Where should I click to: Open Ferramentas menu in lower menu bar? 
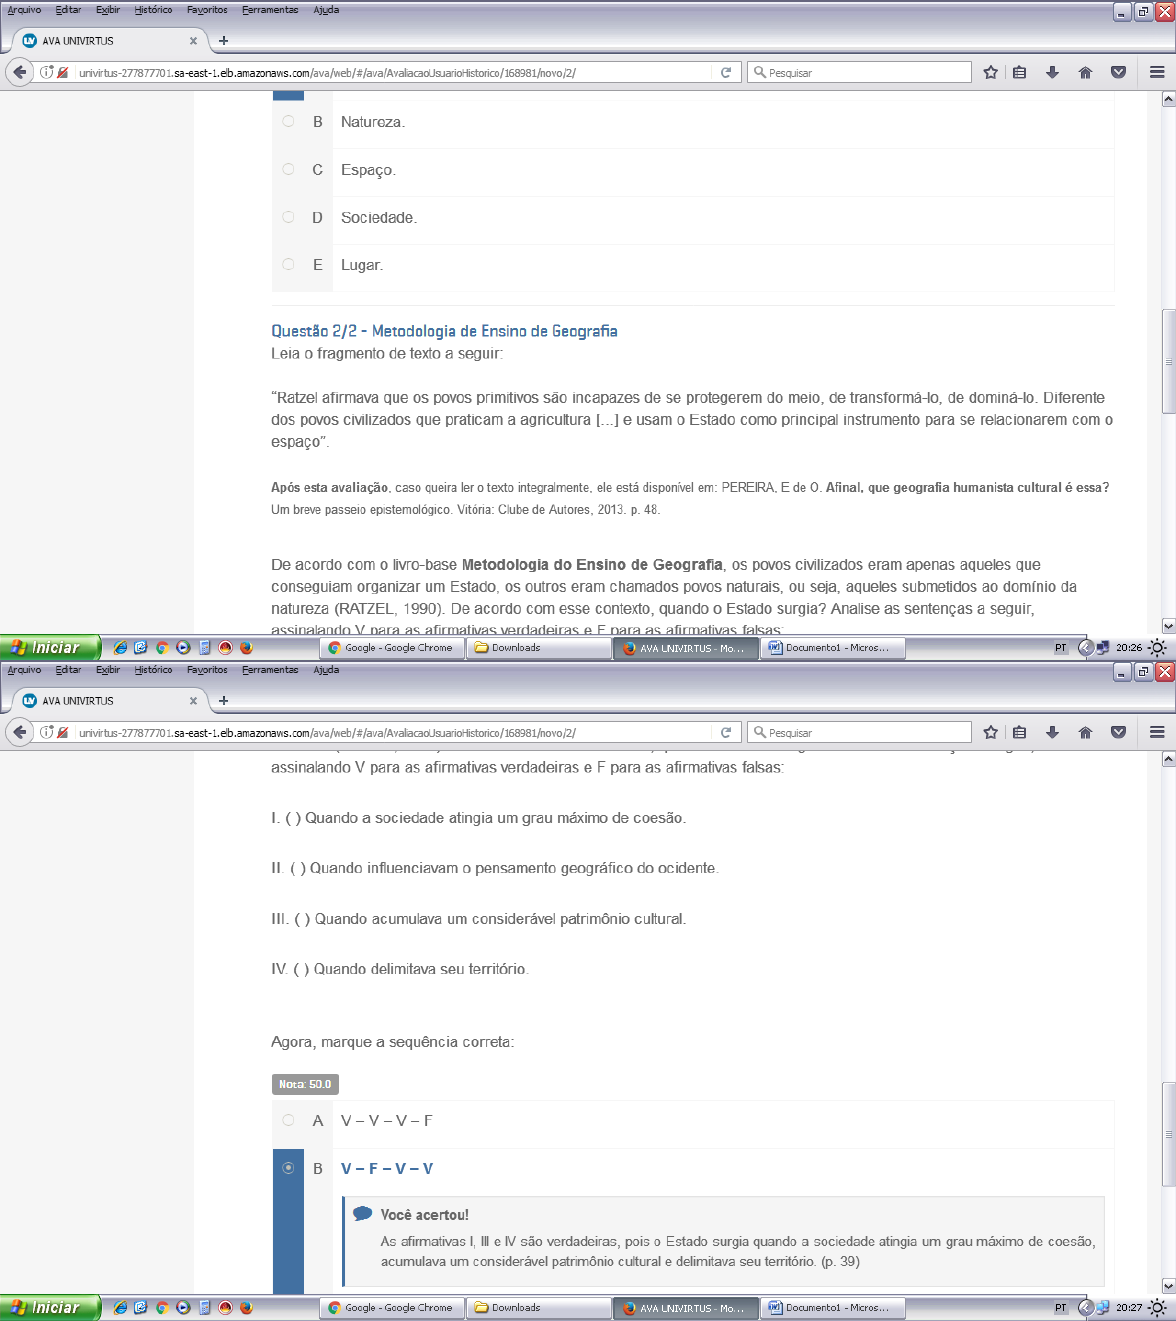[270, 670]
